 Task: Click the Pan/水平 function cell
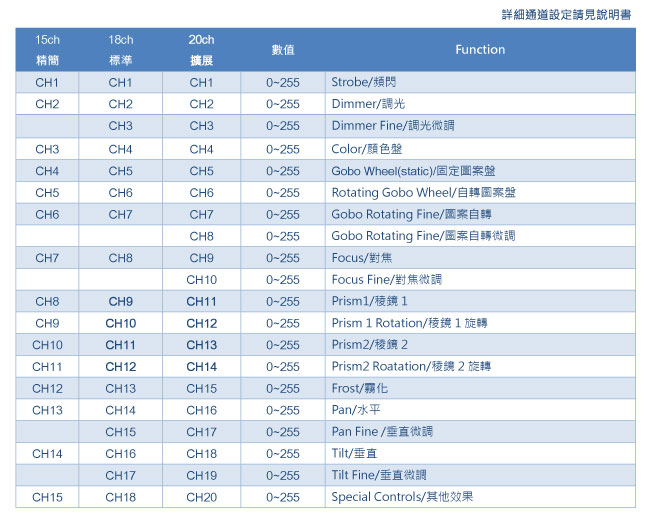click(x=356, y=411)
